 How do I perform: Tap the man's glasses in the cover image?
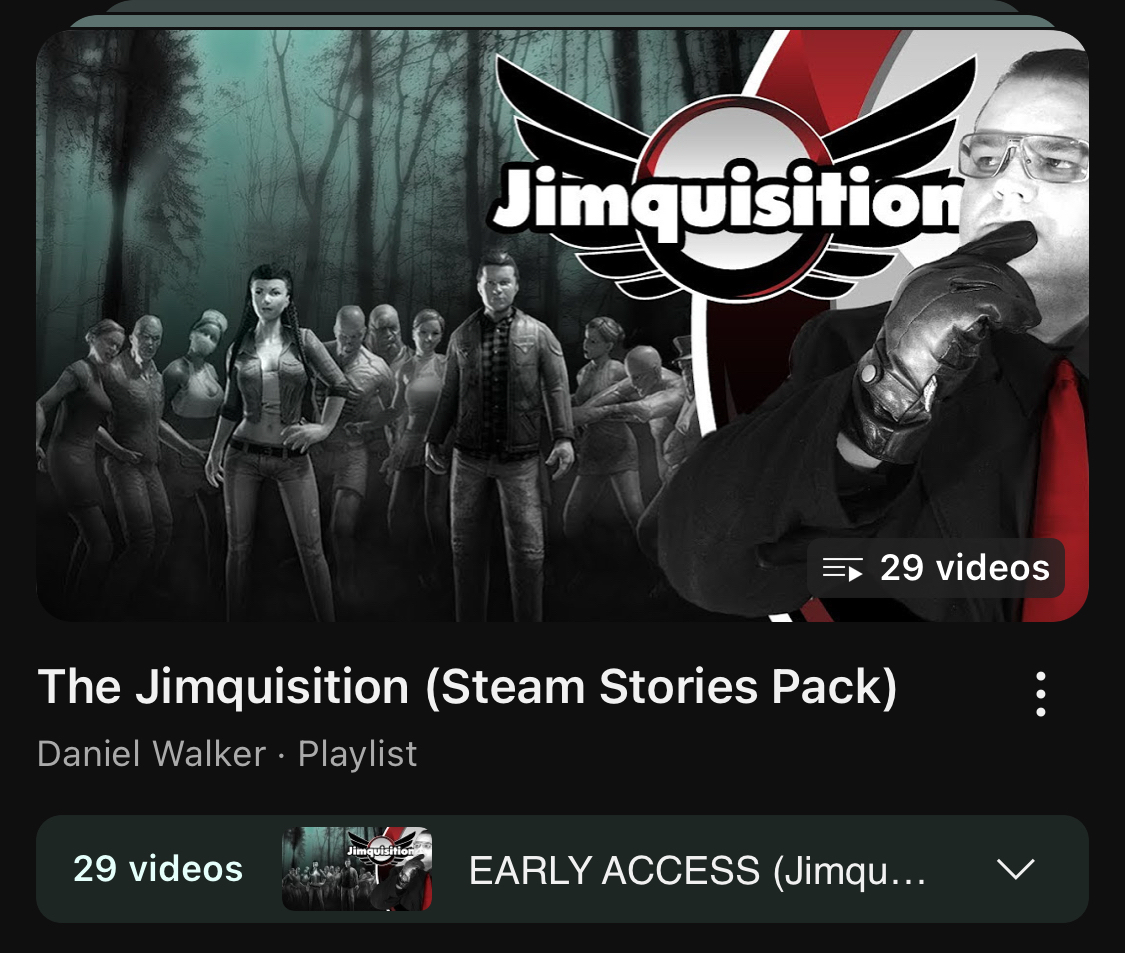click(x=1022, y=155)
